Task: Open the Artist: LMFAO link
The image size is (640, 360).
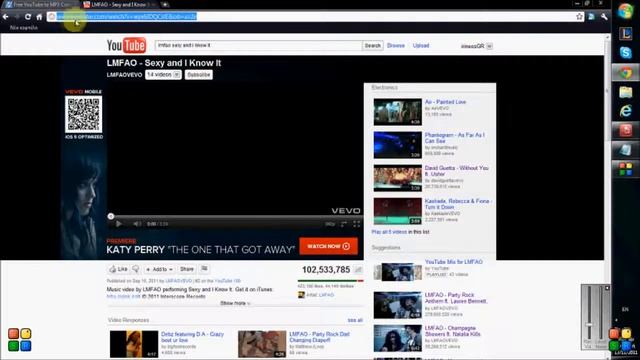Action: [320, 295]
